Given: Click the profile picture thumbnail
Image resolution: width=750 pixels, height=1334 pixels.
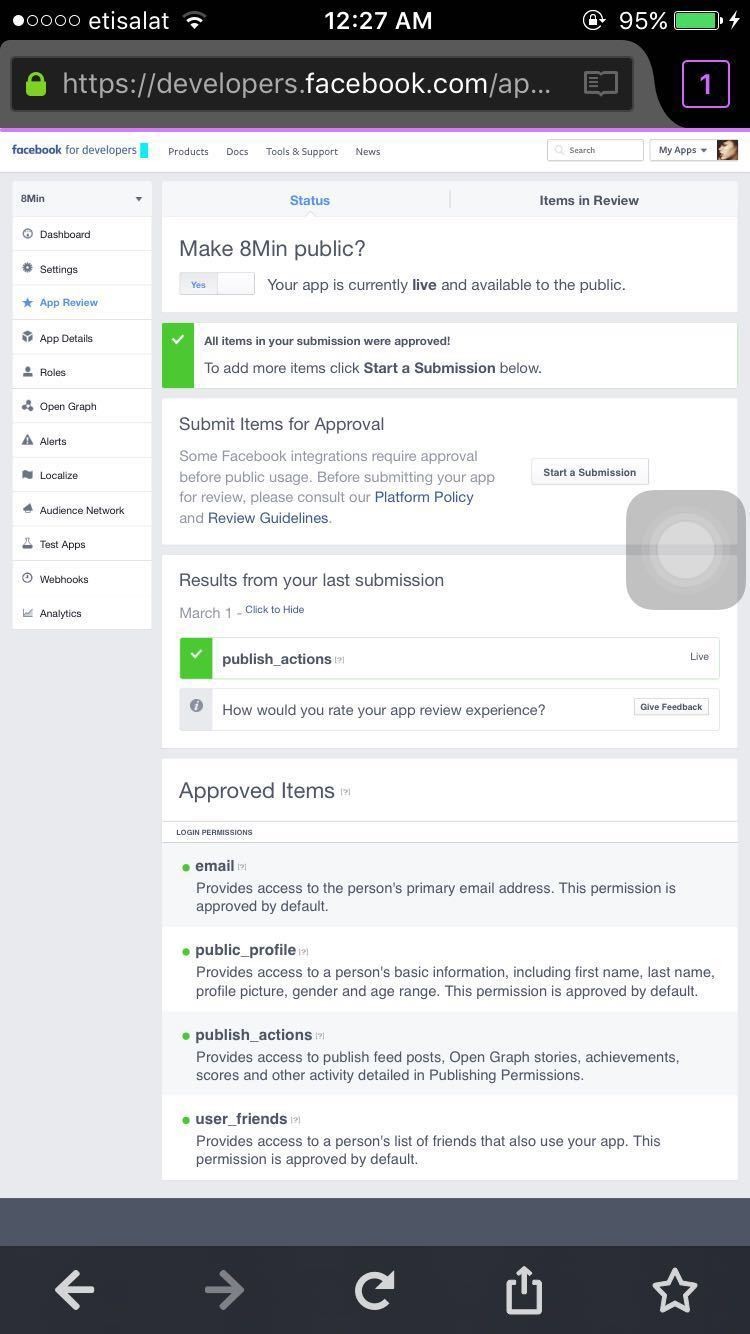Looking at the screenshot, I should point(727,150).
